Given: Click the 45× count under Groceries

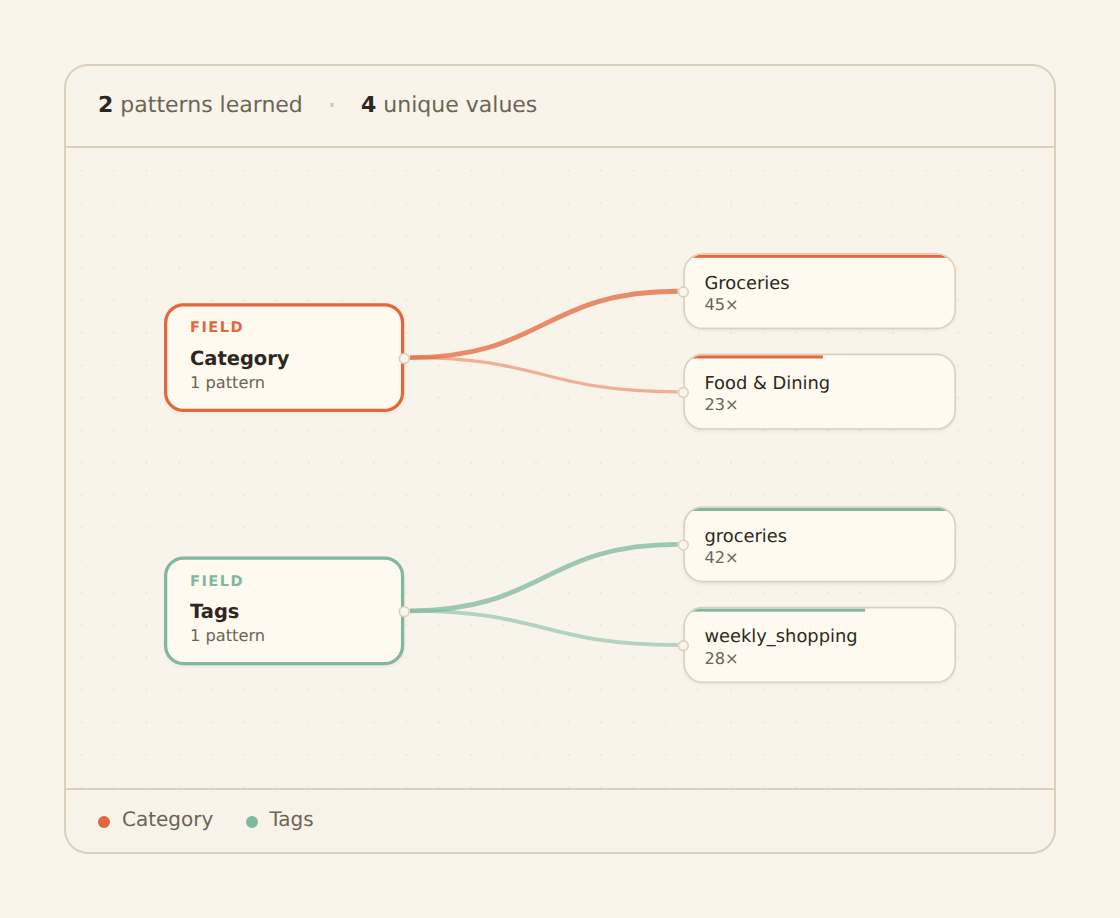Looking at the screenshot, I should pyautogui.click(x=721, y=304).
